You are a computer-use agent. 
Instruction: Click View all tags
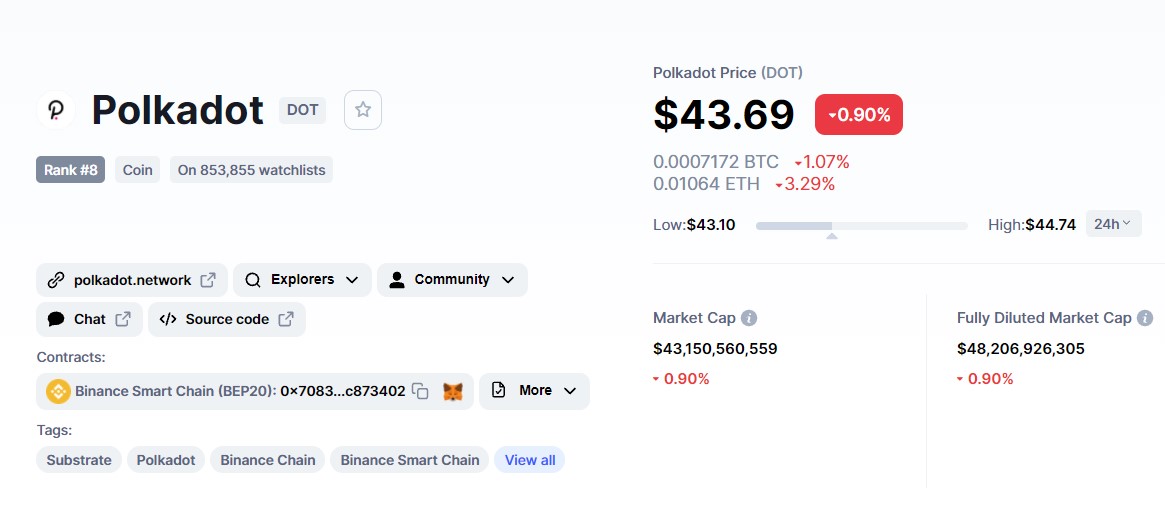[530, 460]
